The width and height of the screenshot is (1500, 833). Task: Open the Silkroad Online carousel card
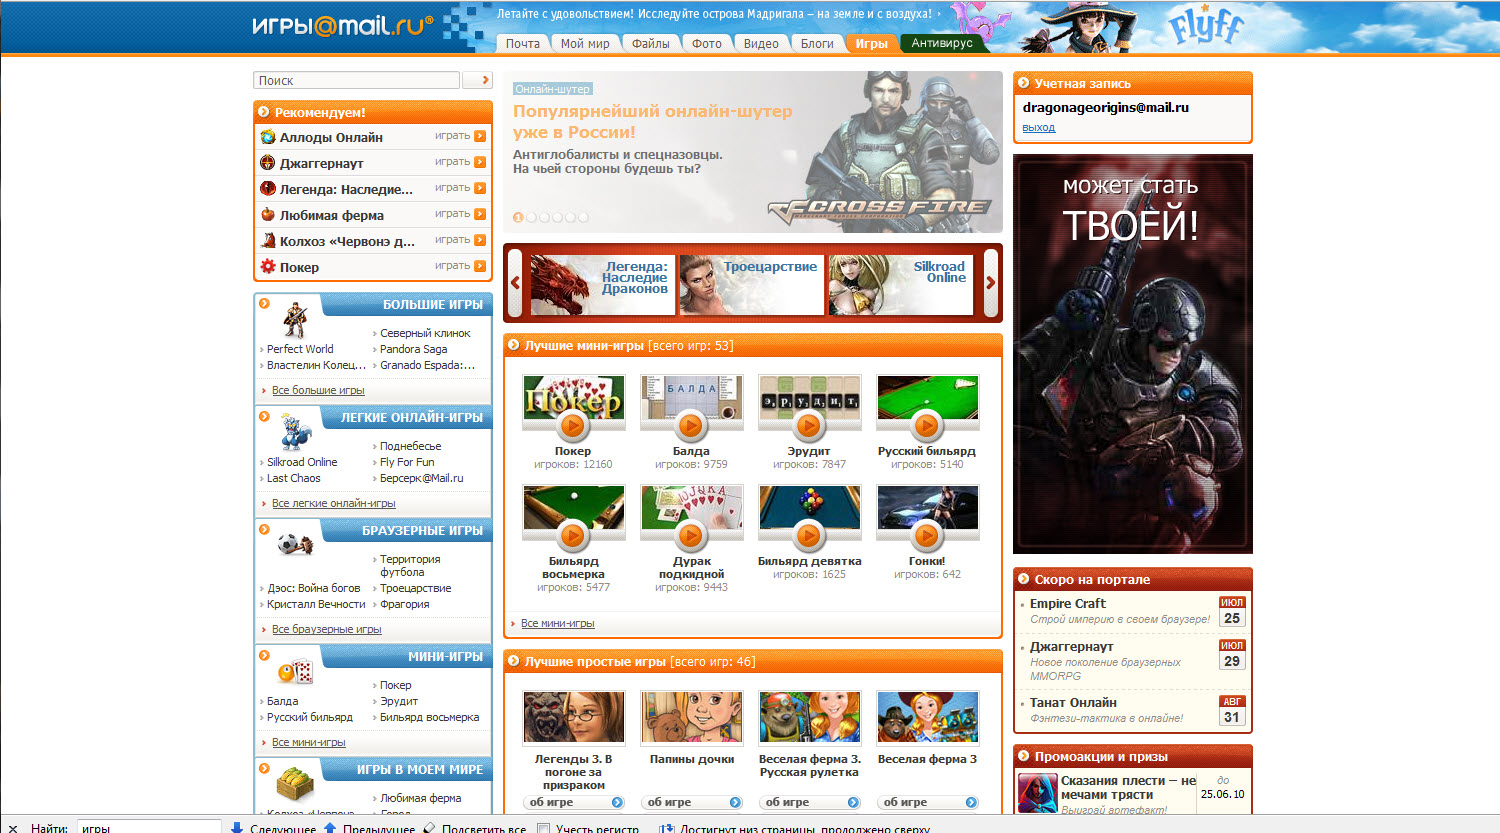[900, 285]
